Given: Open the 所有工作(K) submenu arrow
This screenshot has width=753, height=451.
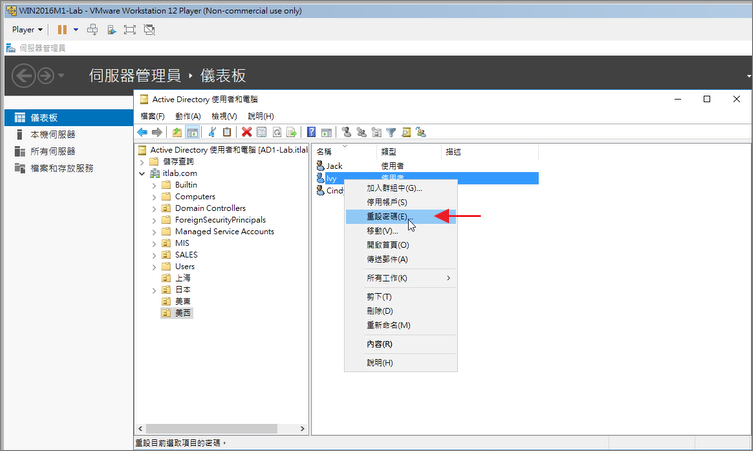Looking at the screenshot, I should (x=449, y=278).
